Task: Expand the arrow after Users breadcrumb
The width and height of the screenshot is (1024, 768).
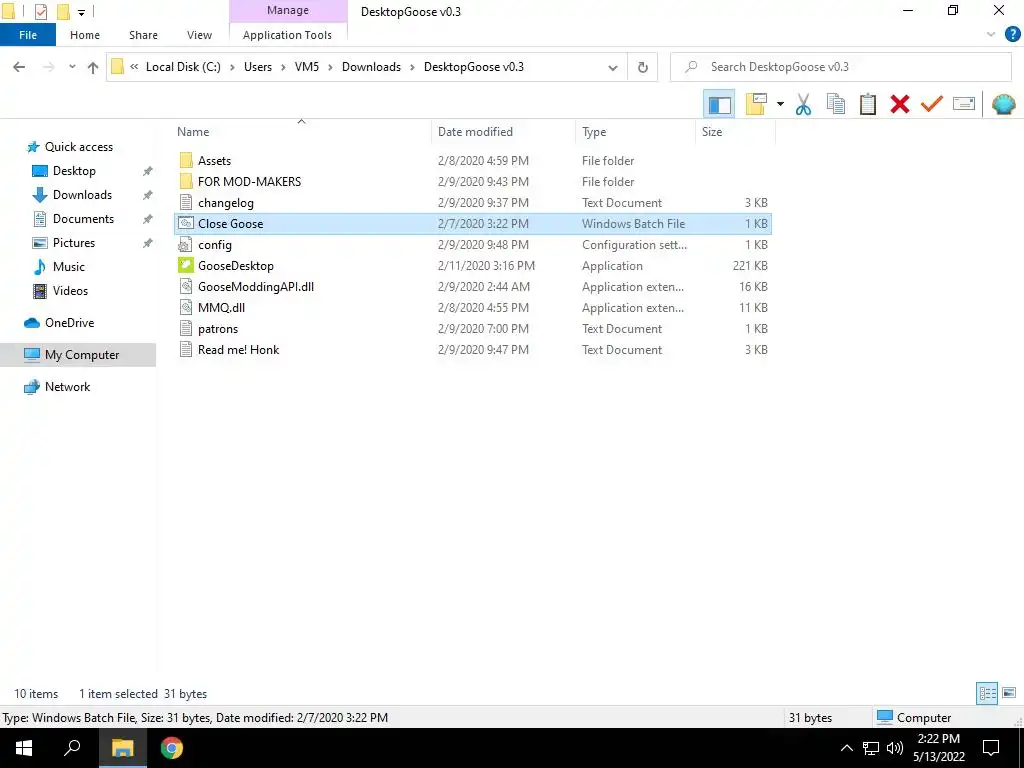Action: (x=283, y=67)
